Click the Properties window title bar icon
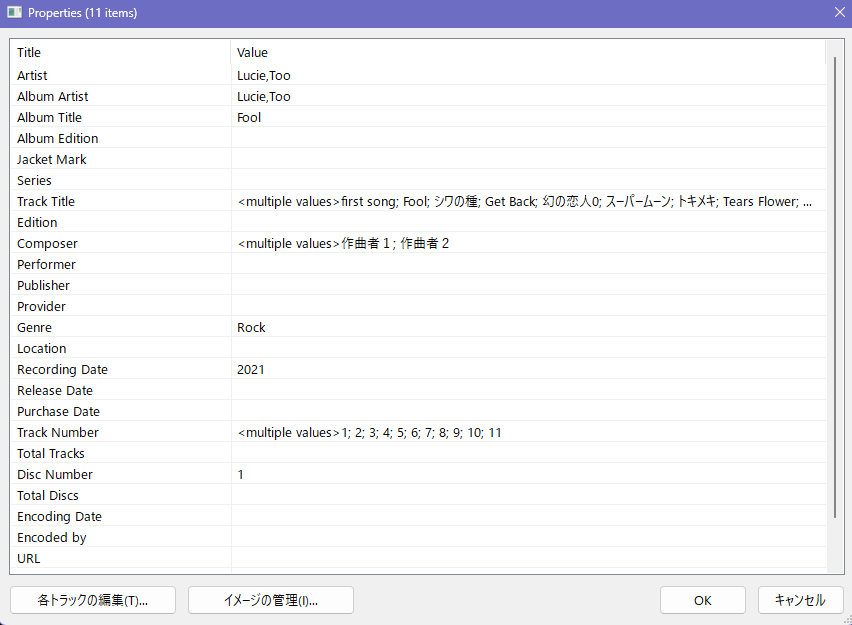 coord(14,13)
